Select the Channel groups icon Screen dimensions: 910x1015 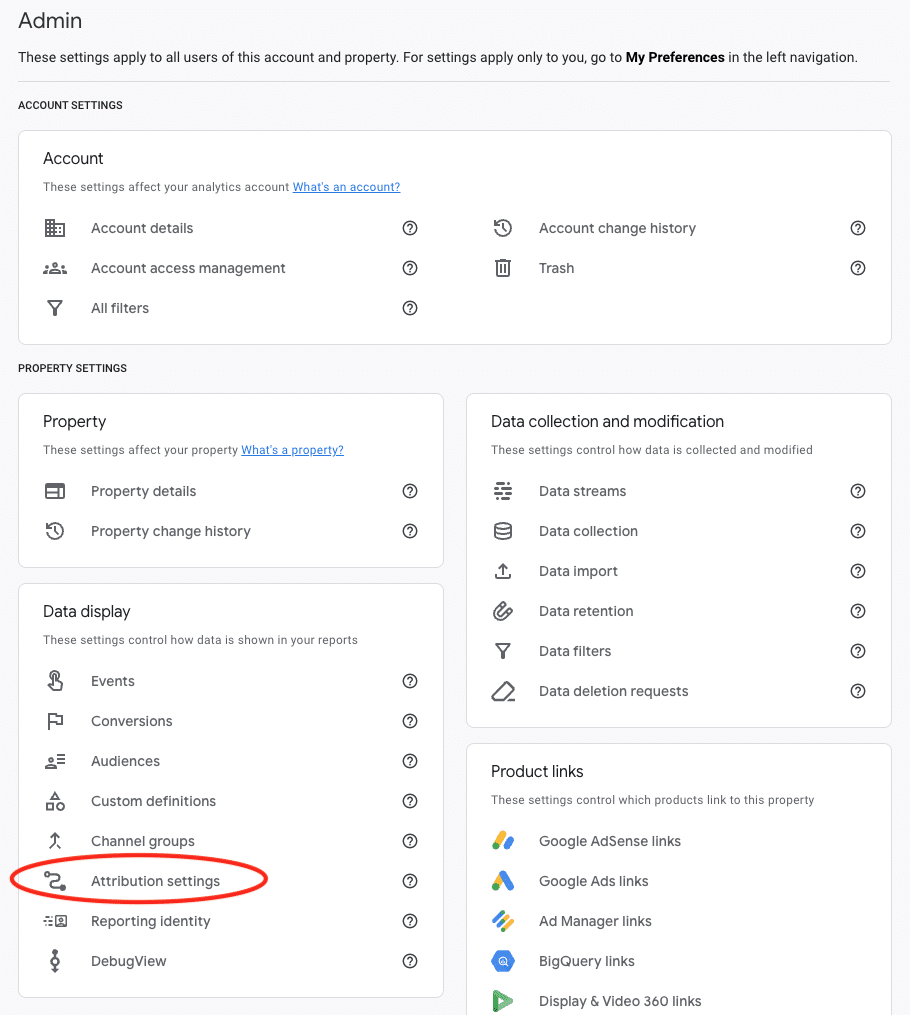[x=55, y=841]
